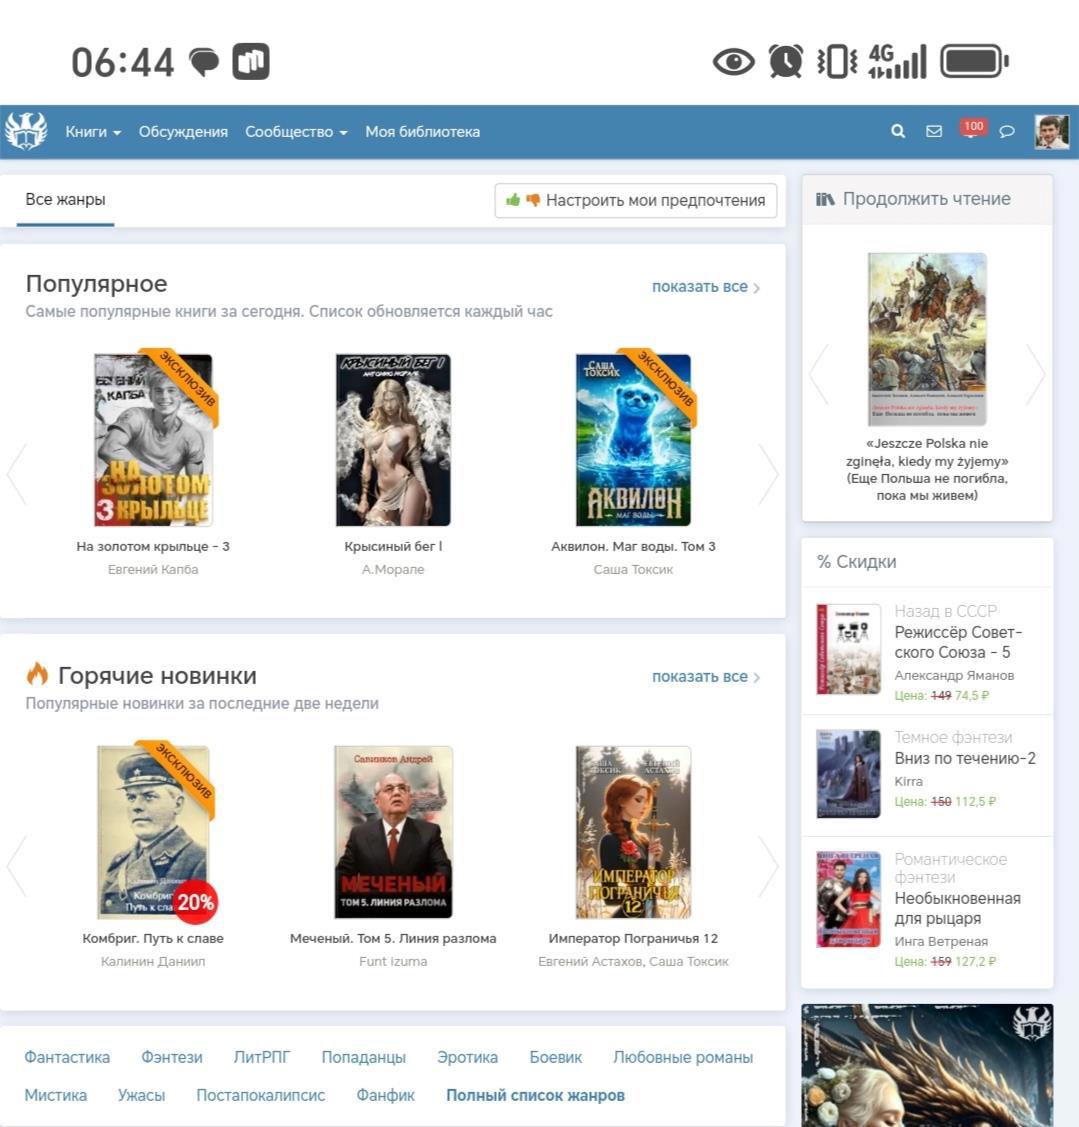1079x1127 pixels.
Task: Open author link Инга Ветреная
Action: click(941, 942)
